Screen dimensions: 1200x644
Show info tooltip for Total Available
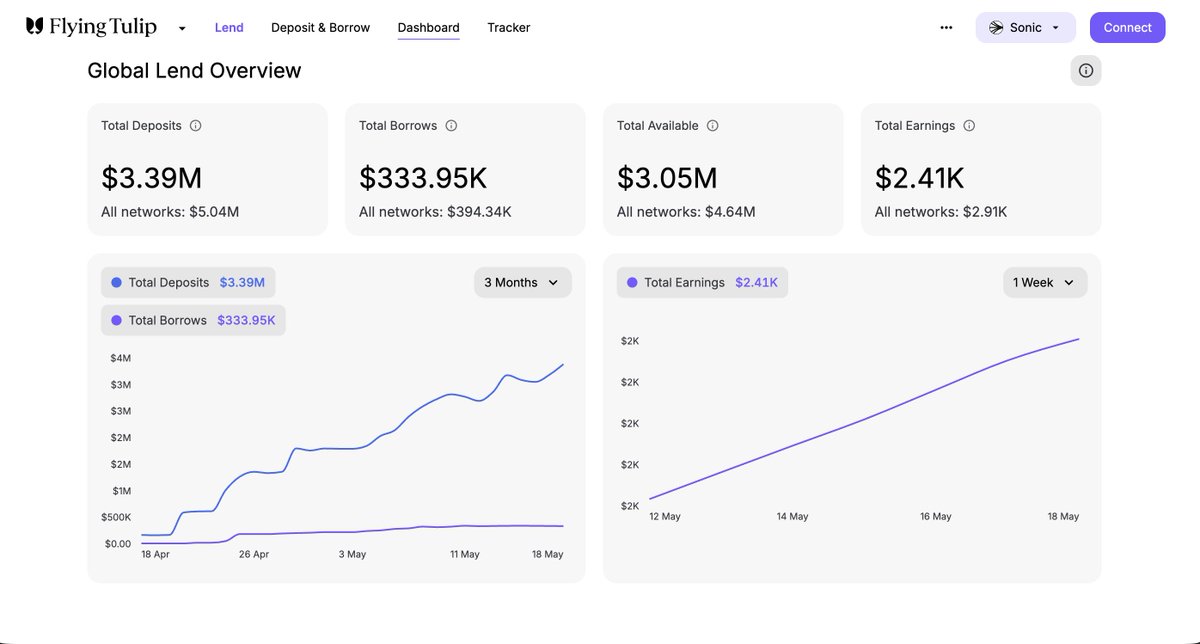coord(713,126)
